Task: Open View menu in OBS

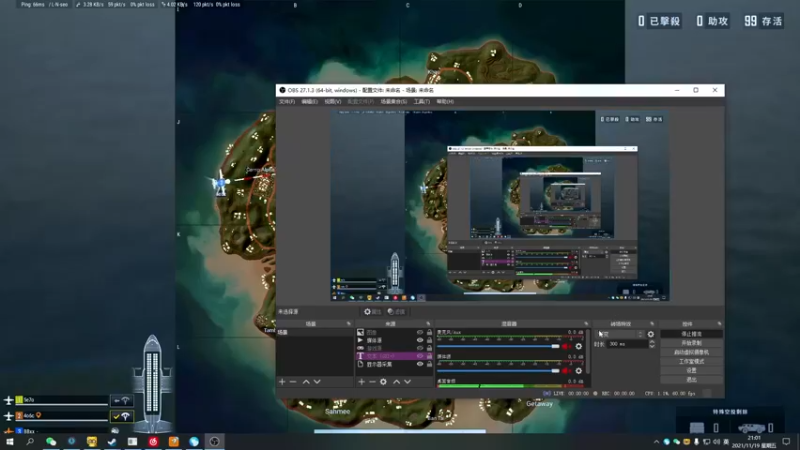Action: pos(333,102)
